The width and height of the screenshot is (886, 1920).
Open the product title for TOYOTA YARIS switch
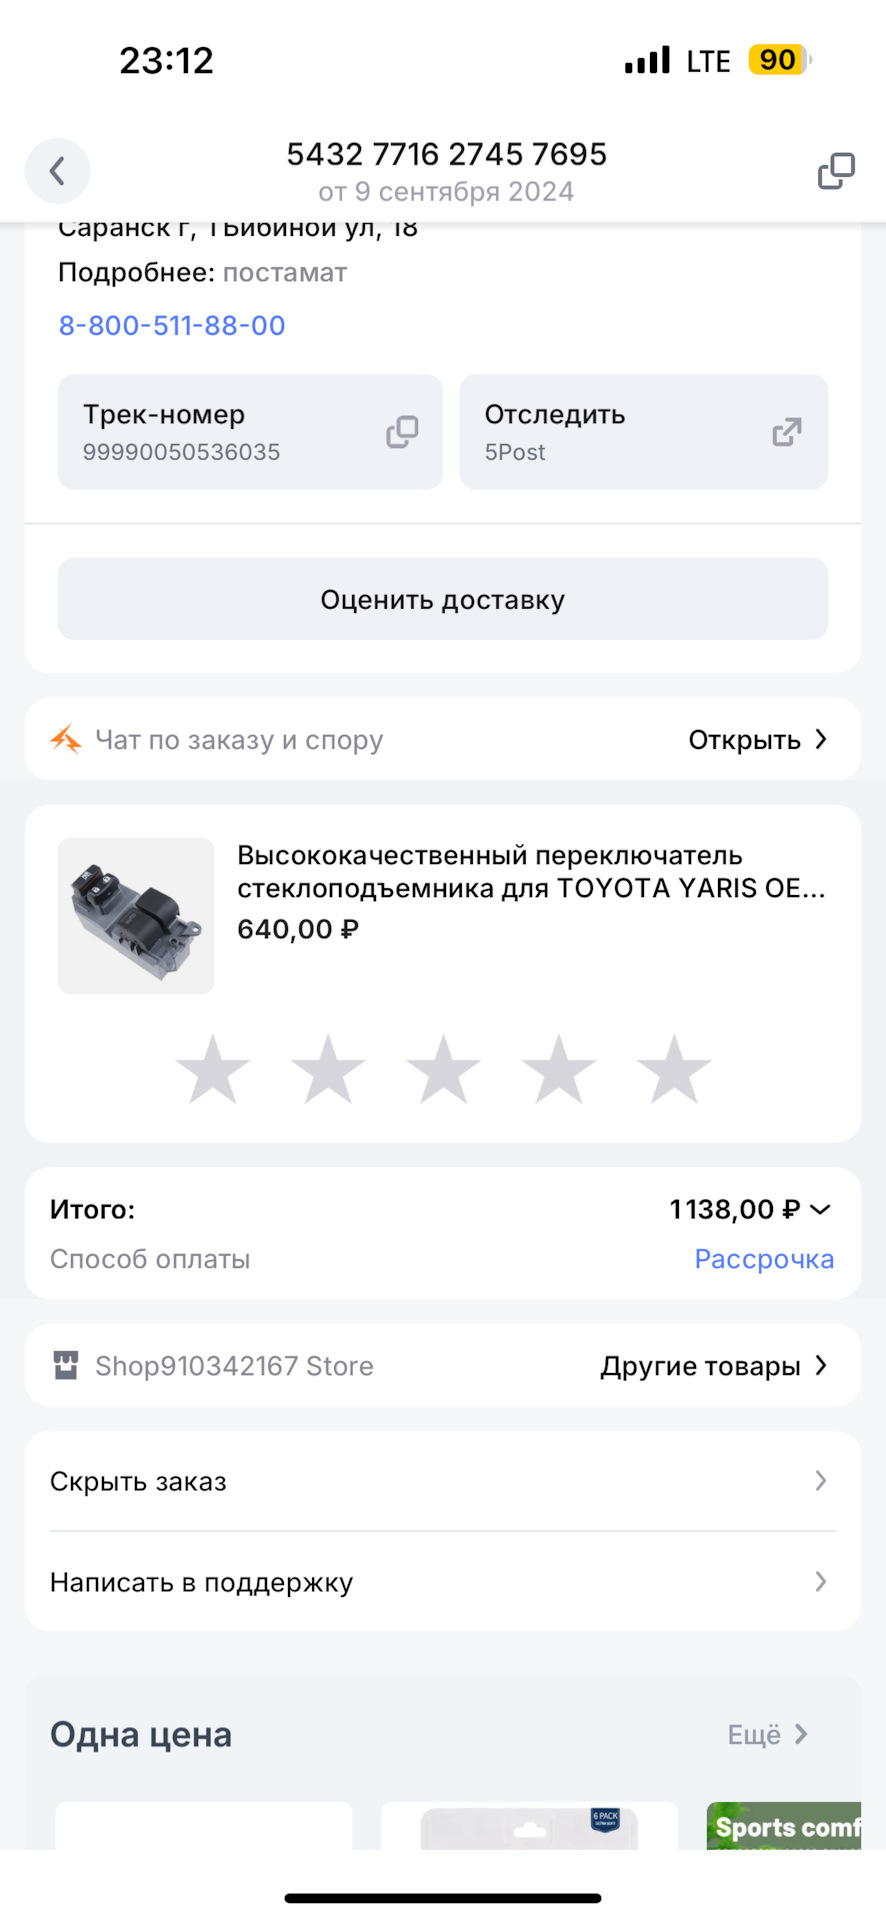tap(530, 872)
